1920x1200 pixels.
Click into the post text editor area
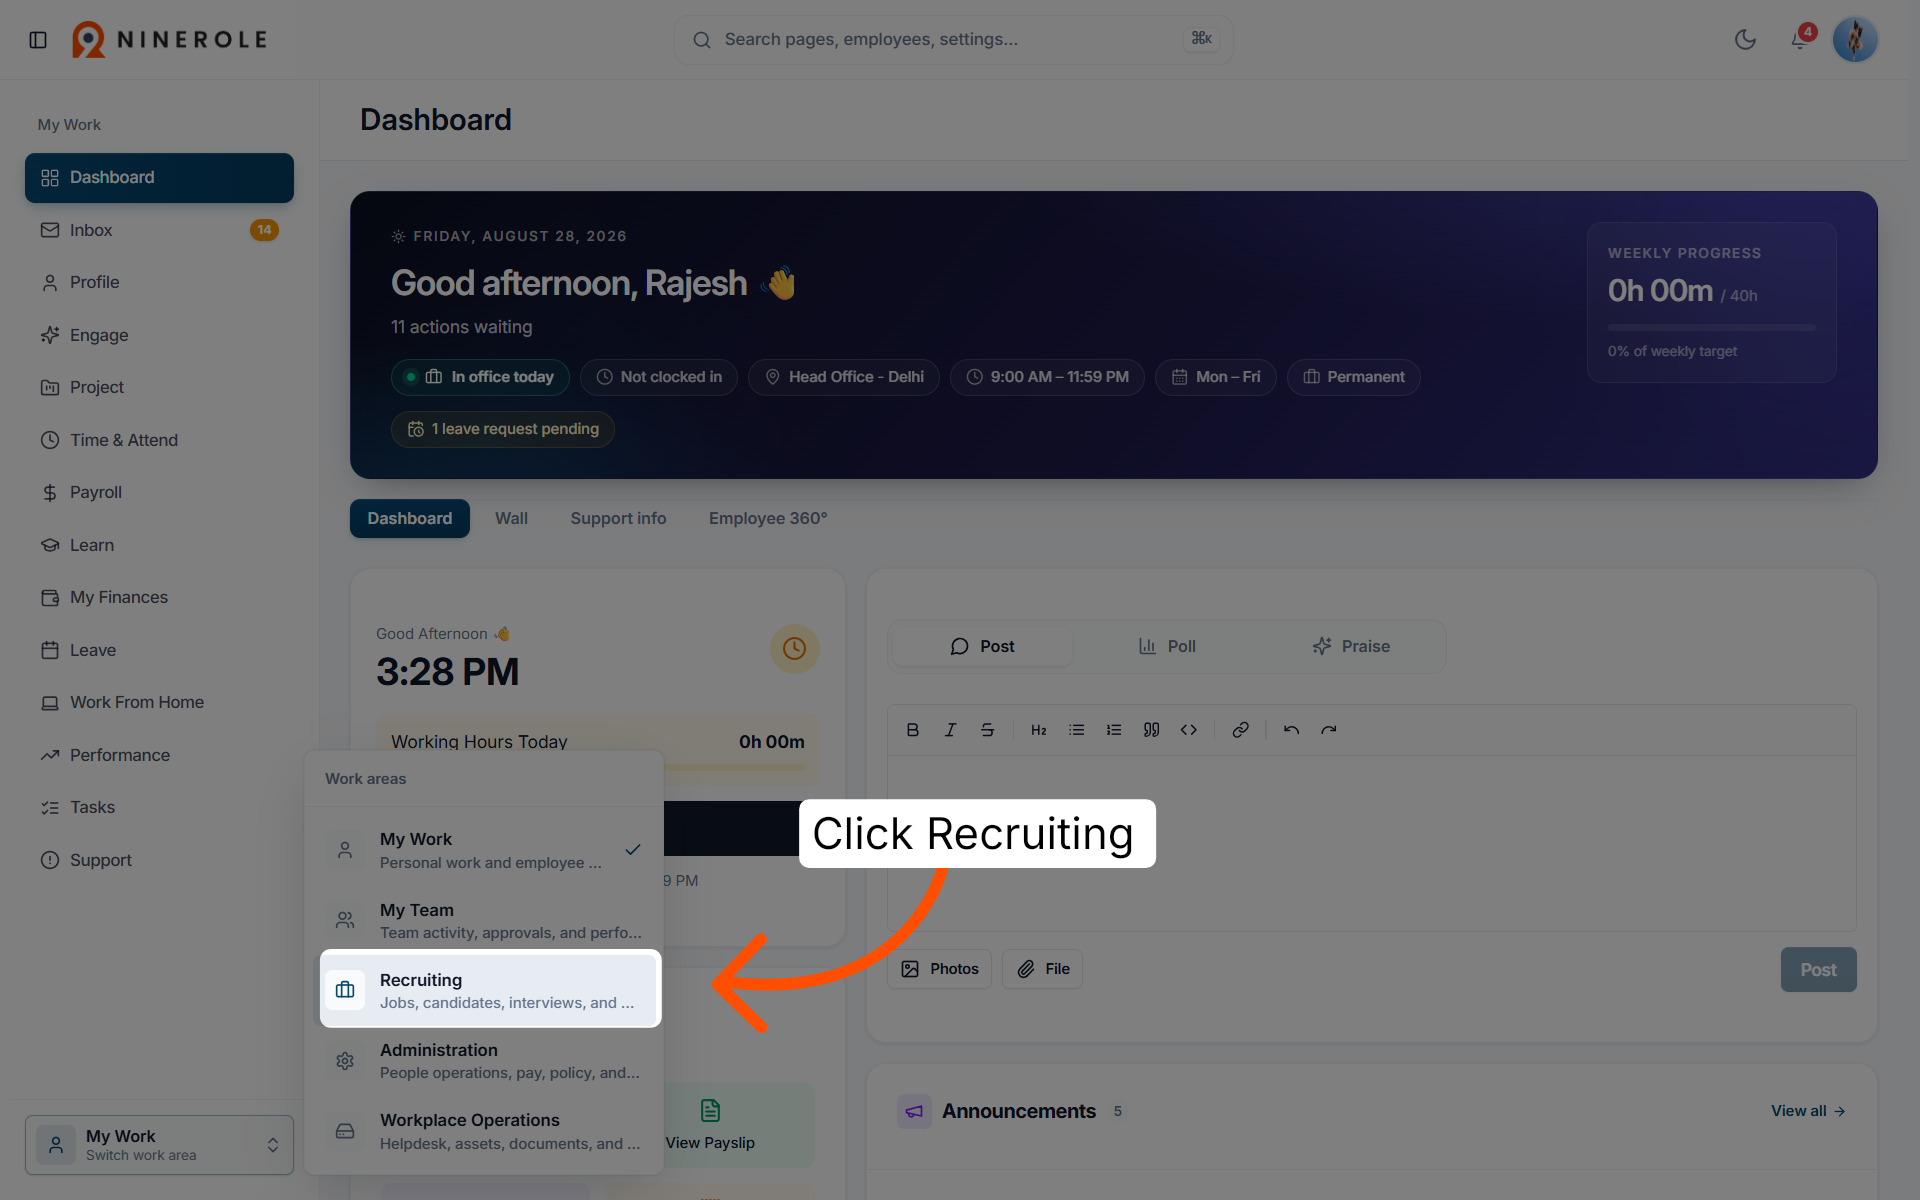click(1371, 843)
